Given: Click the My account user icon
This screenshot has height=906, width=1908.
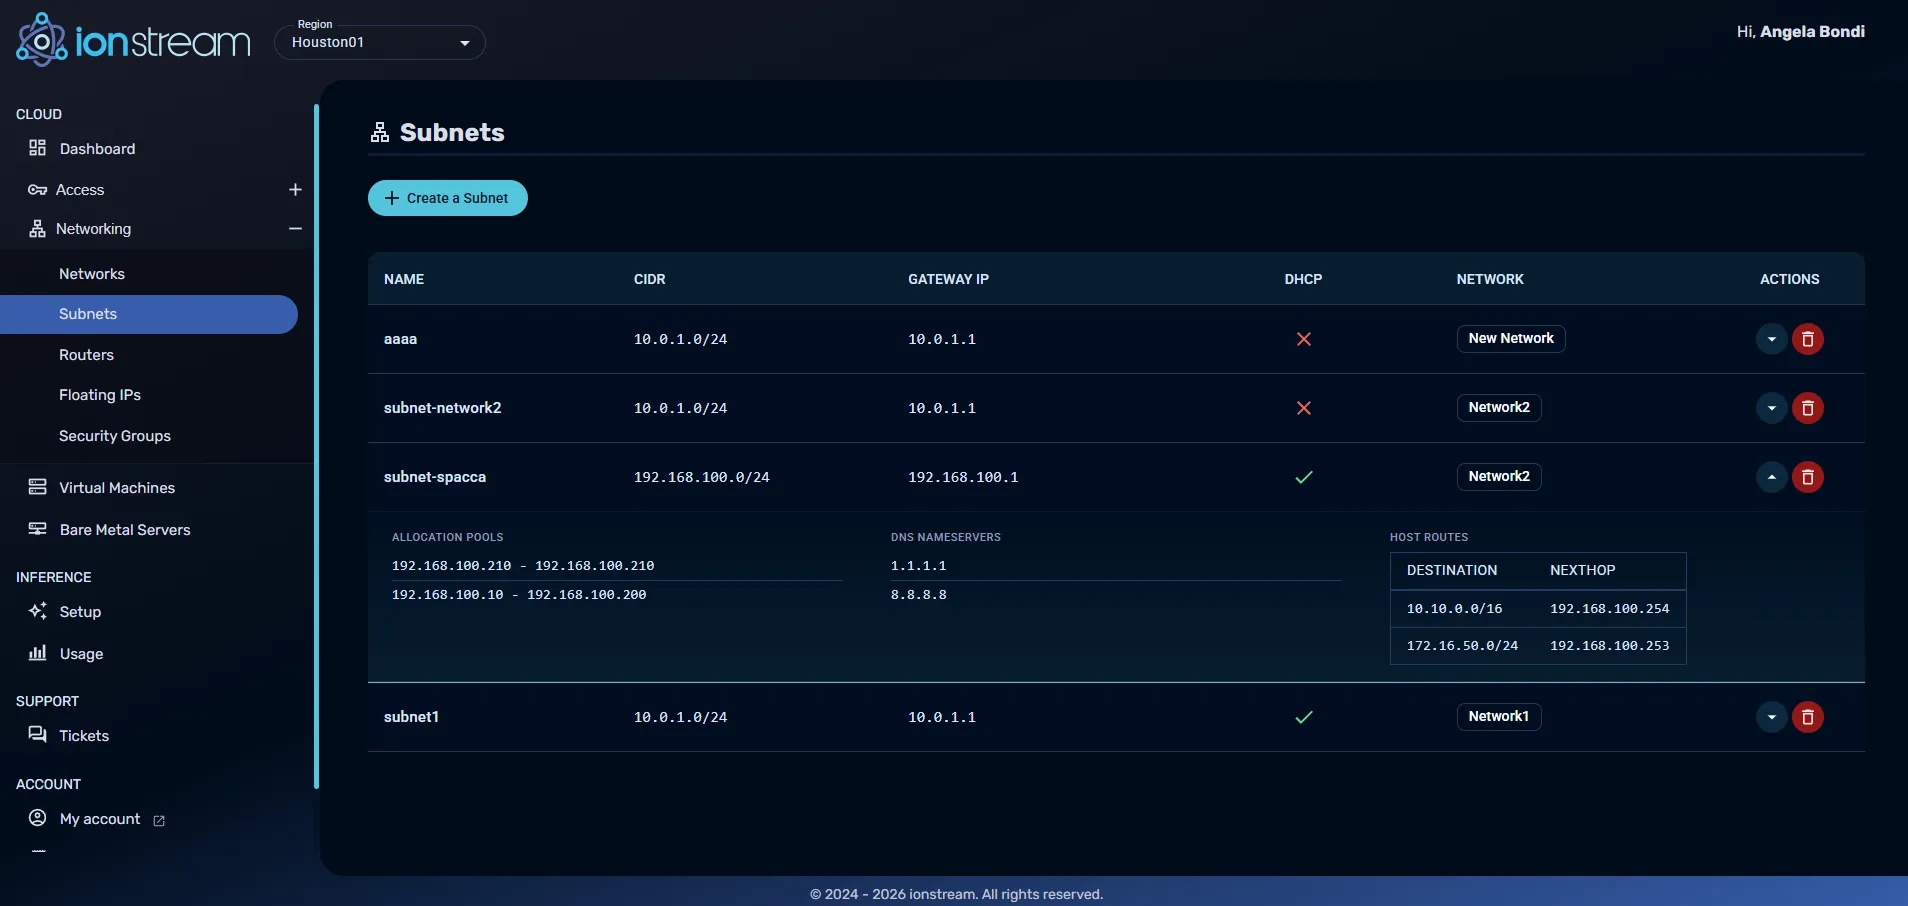Looking at the screenshot, I should [37, 818].
